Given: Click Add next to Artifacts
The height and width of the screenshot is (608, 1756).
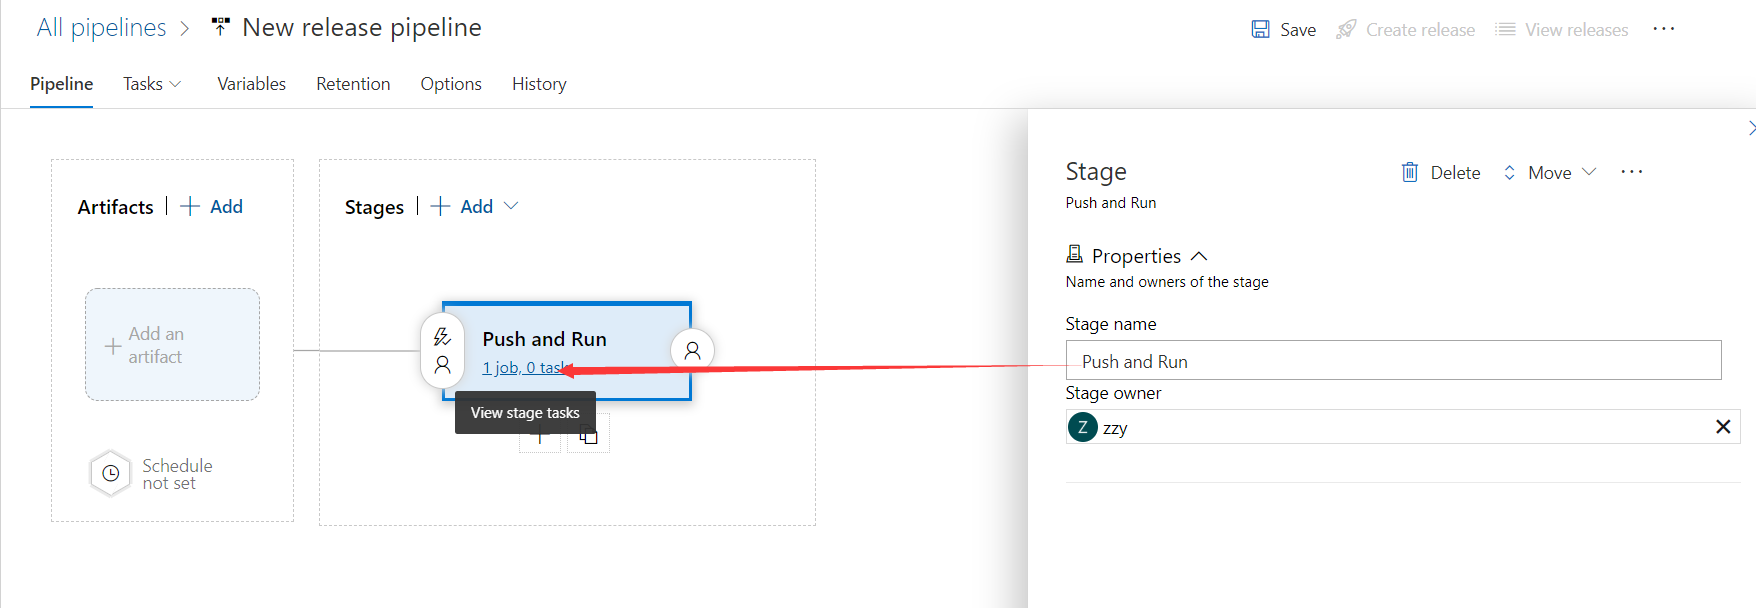Looking at the screenshot, I should coord(212,207).
